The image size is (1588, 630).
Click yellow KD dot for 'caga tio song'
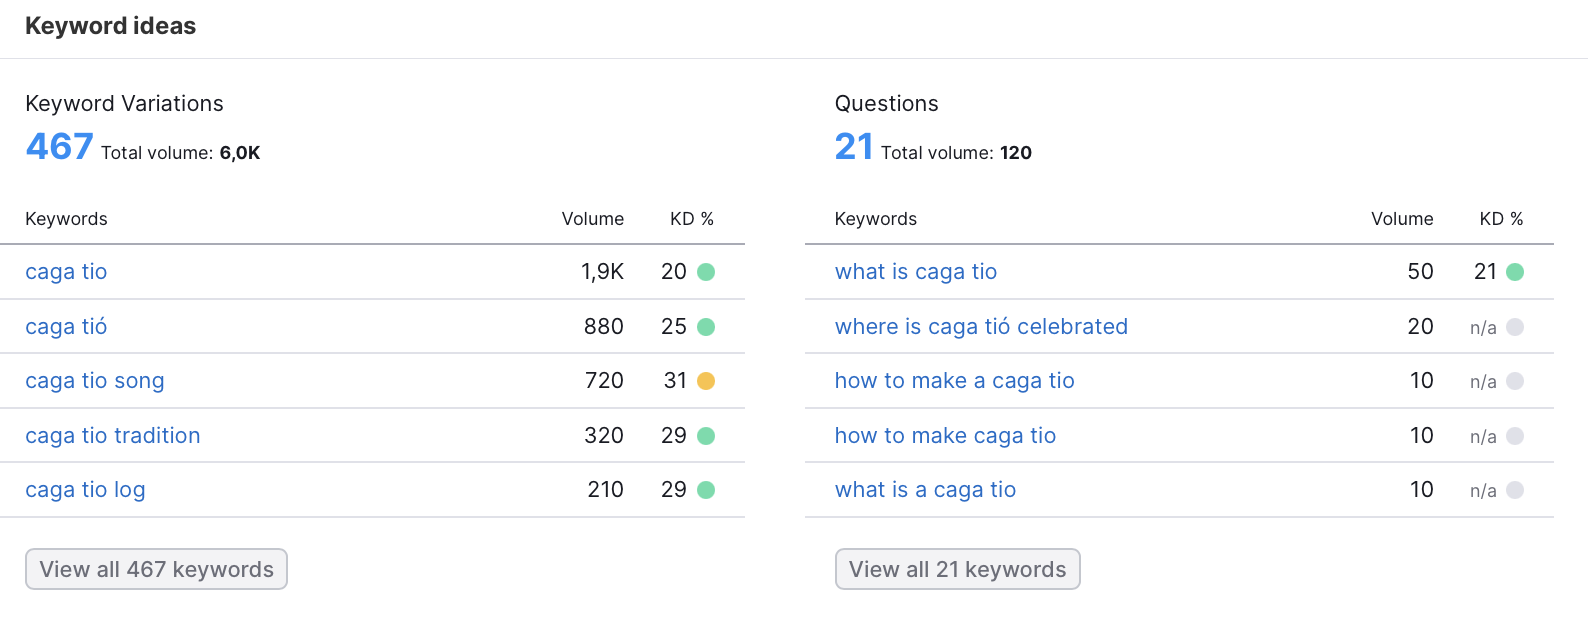click(x=706, y=381)
